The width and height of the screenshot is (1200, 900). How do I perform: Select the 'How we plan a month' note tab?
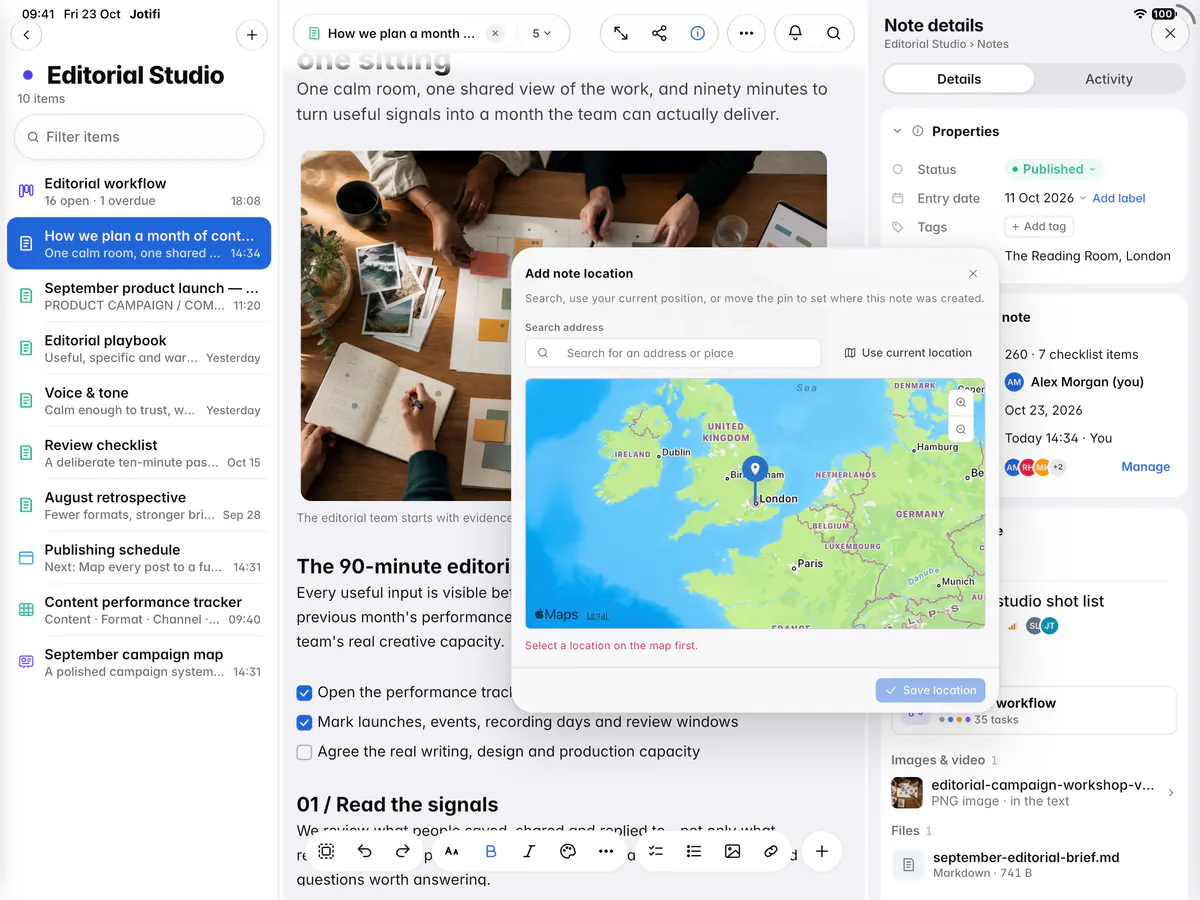(401, 33)
